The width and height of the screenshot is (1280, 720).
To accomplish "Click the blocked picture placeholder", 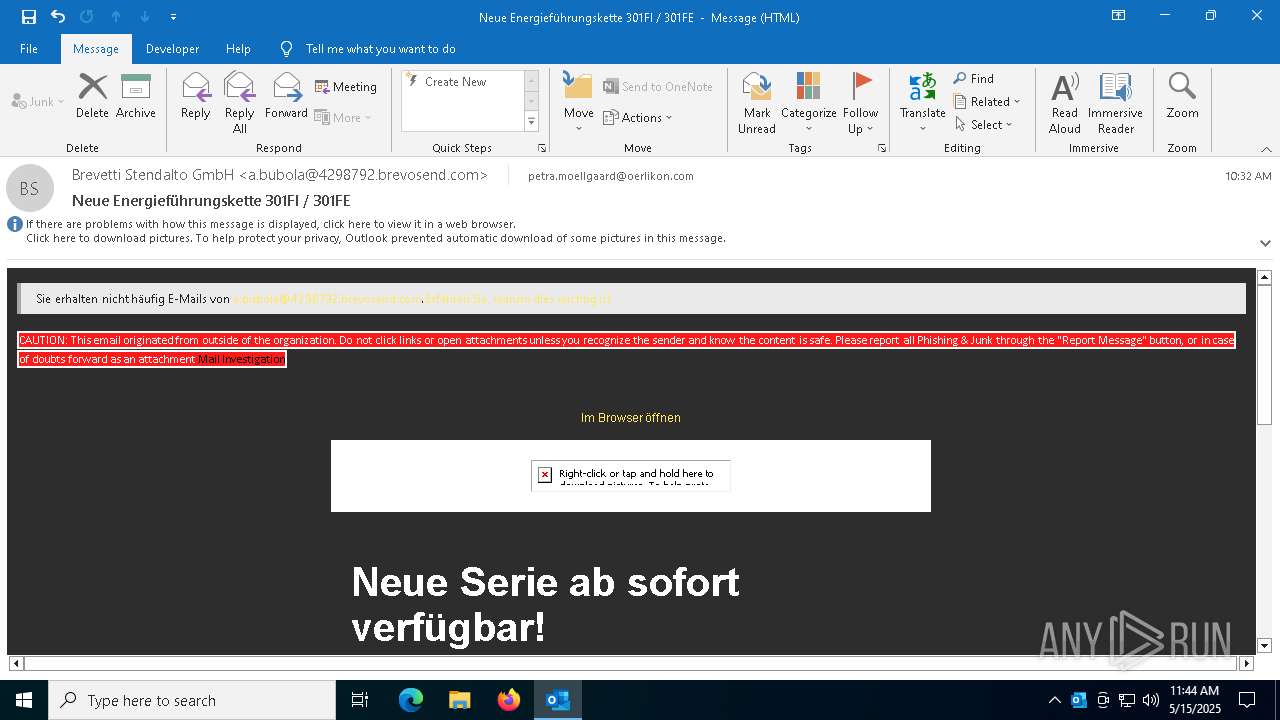I will 631,476.
